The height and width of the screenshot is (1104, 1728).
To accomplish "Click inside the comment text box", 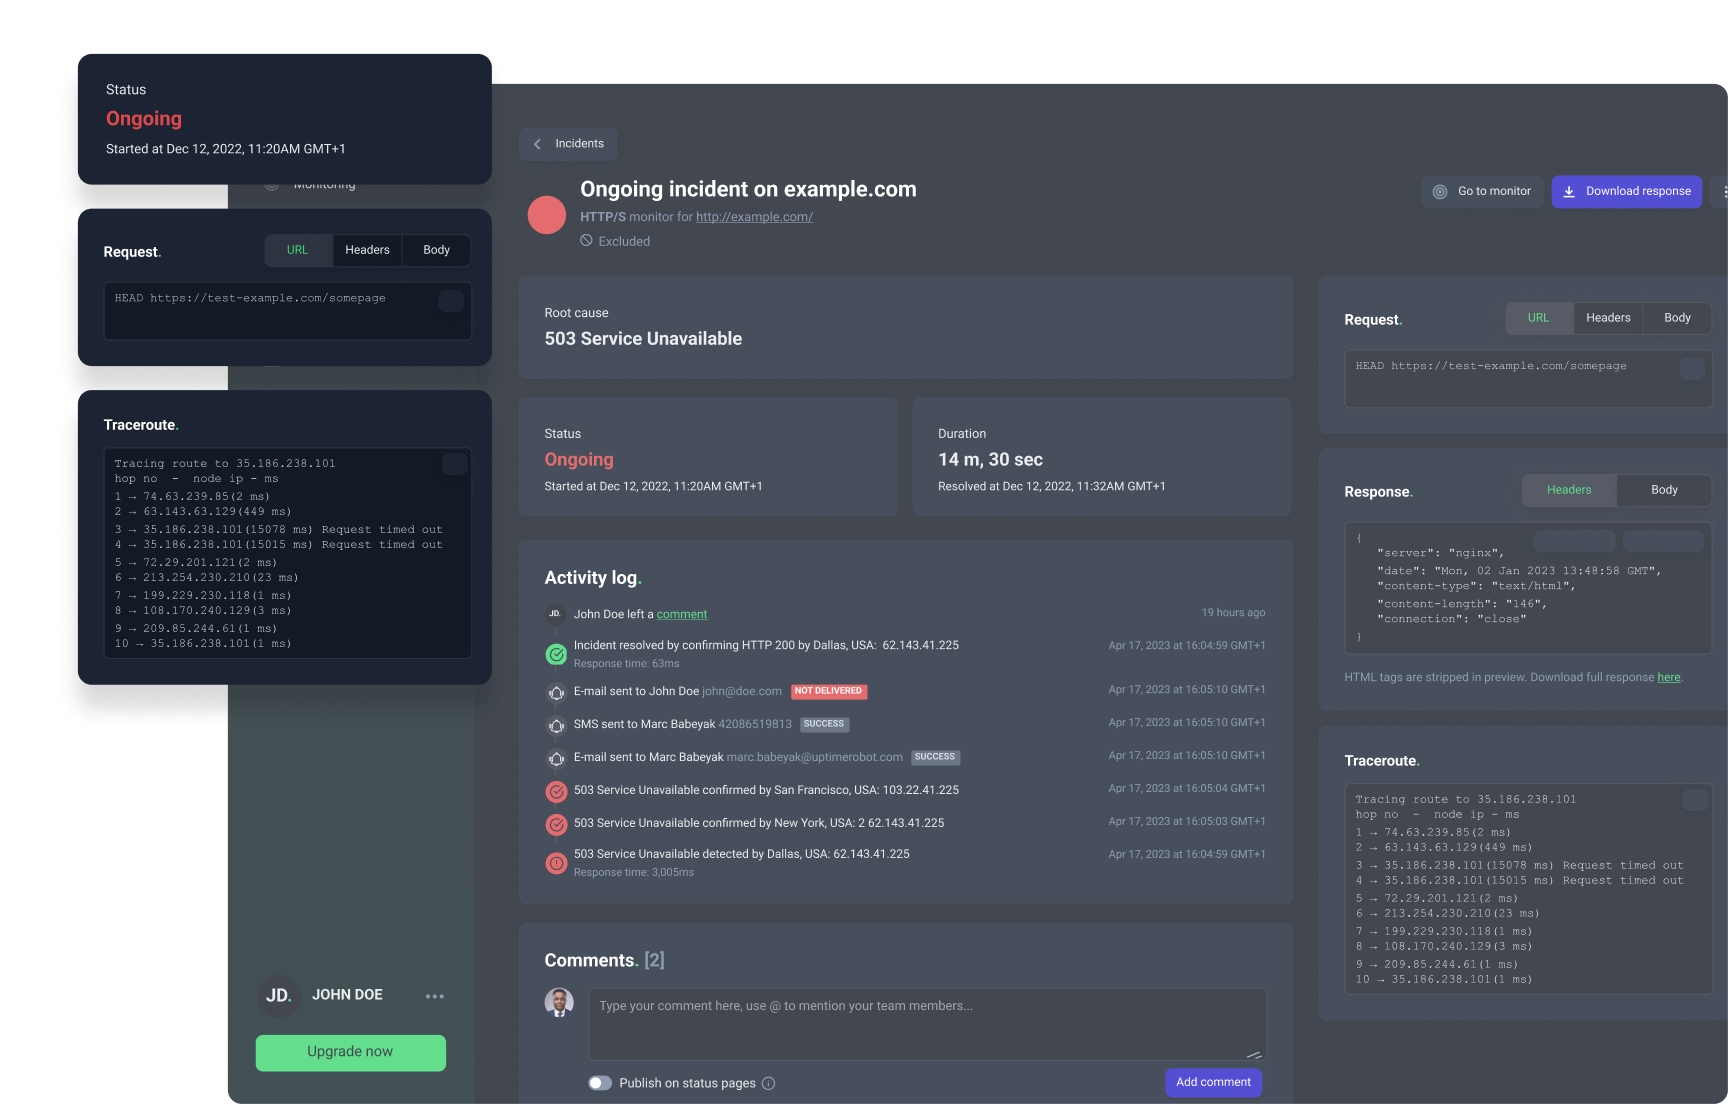I will 926,1023.
